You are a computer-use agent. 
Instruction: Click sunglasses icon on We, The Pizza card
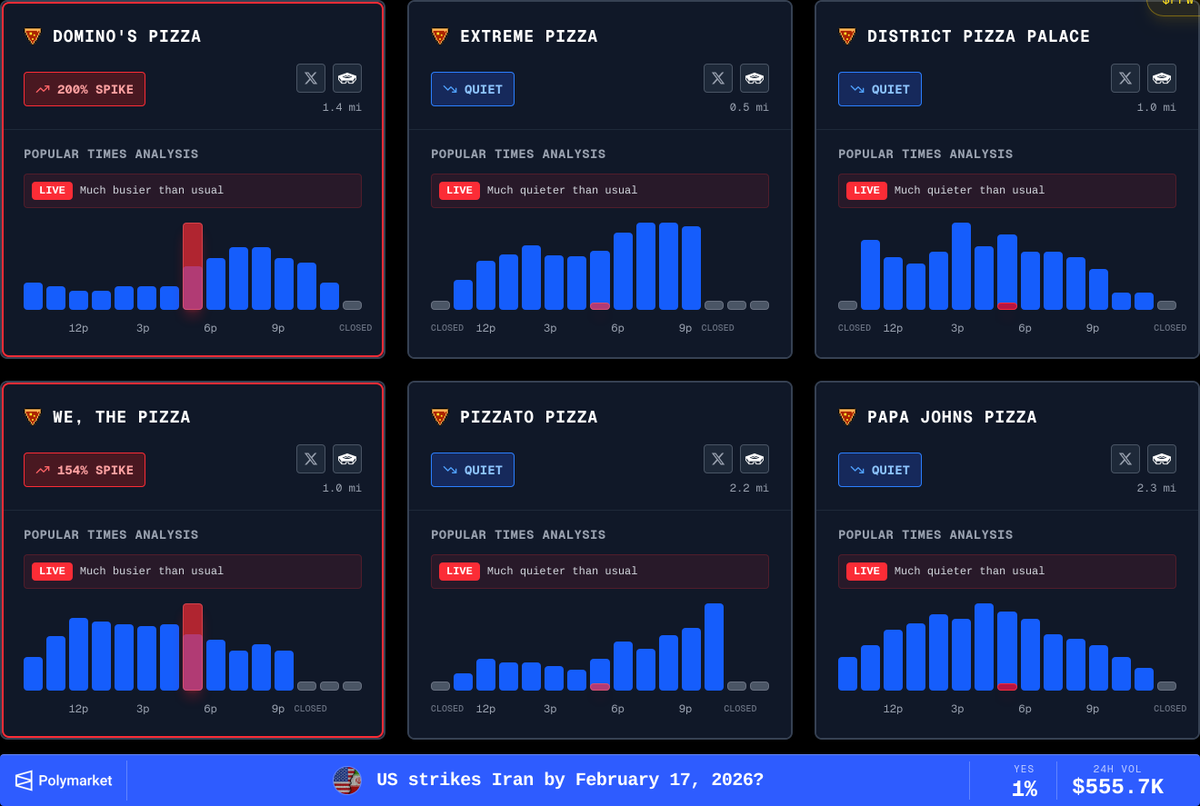(x=348, y=459)
